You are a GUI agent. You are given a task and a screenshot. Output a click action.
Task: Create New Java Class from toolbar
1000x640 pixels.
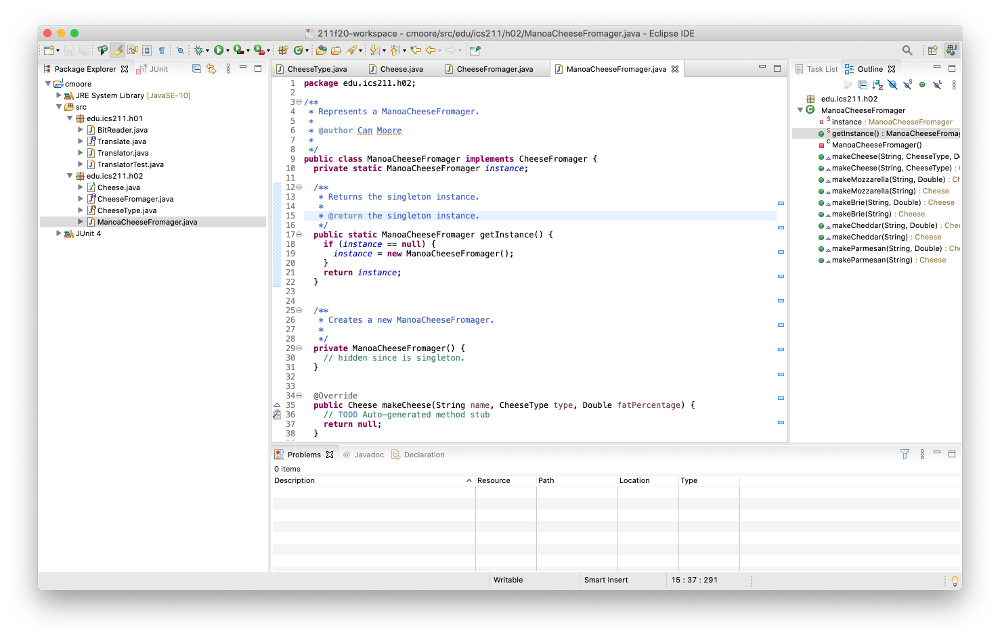coord(298,50)
